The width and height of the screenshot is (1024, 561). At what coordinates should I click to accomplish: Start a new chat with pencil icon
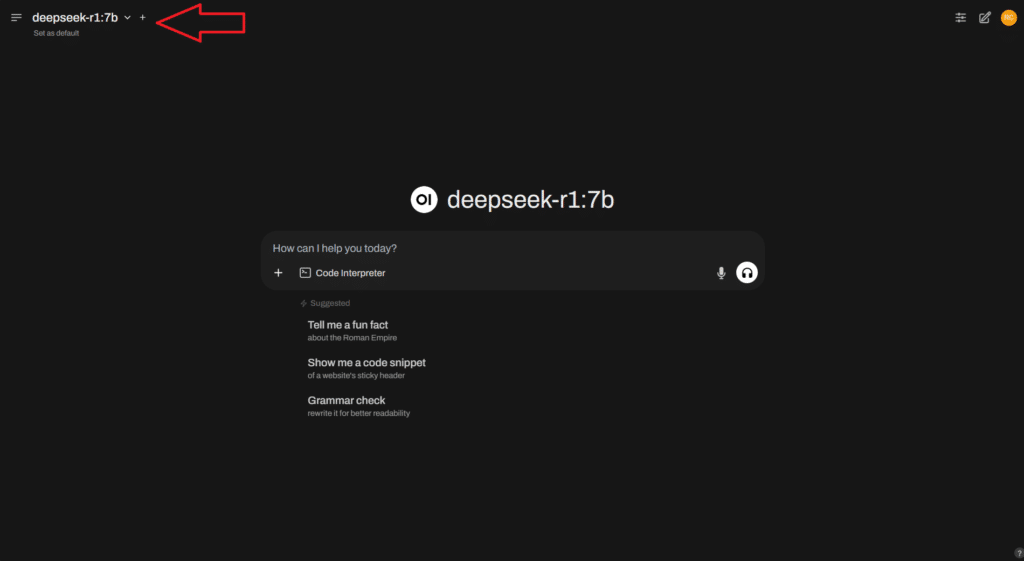click(x=984, y=18)
